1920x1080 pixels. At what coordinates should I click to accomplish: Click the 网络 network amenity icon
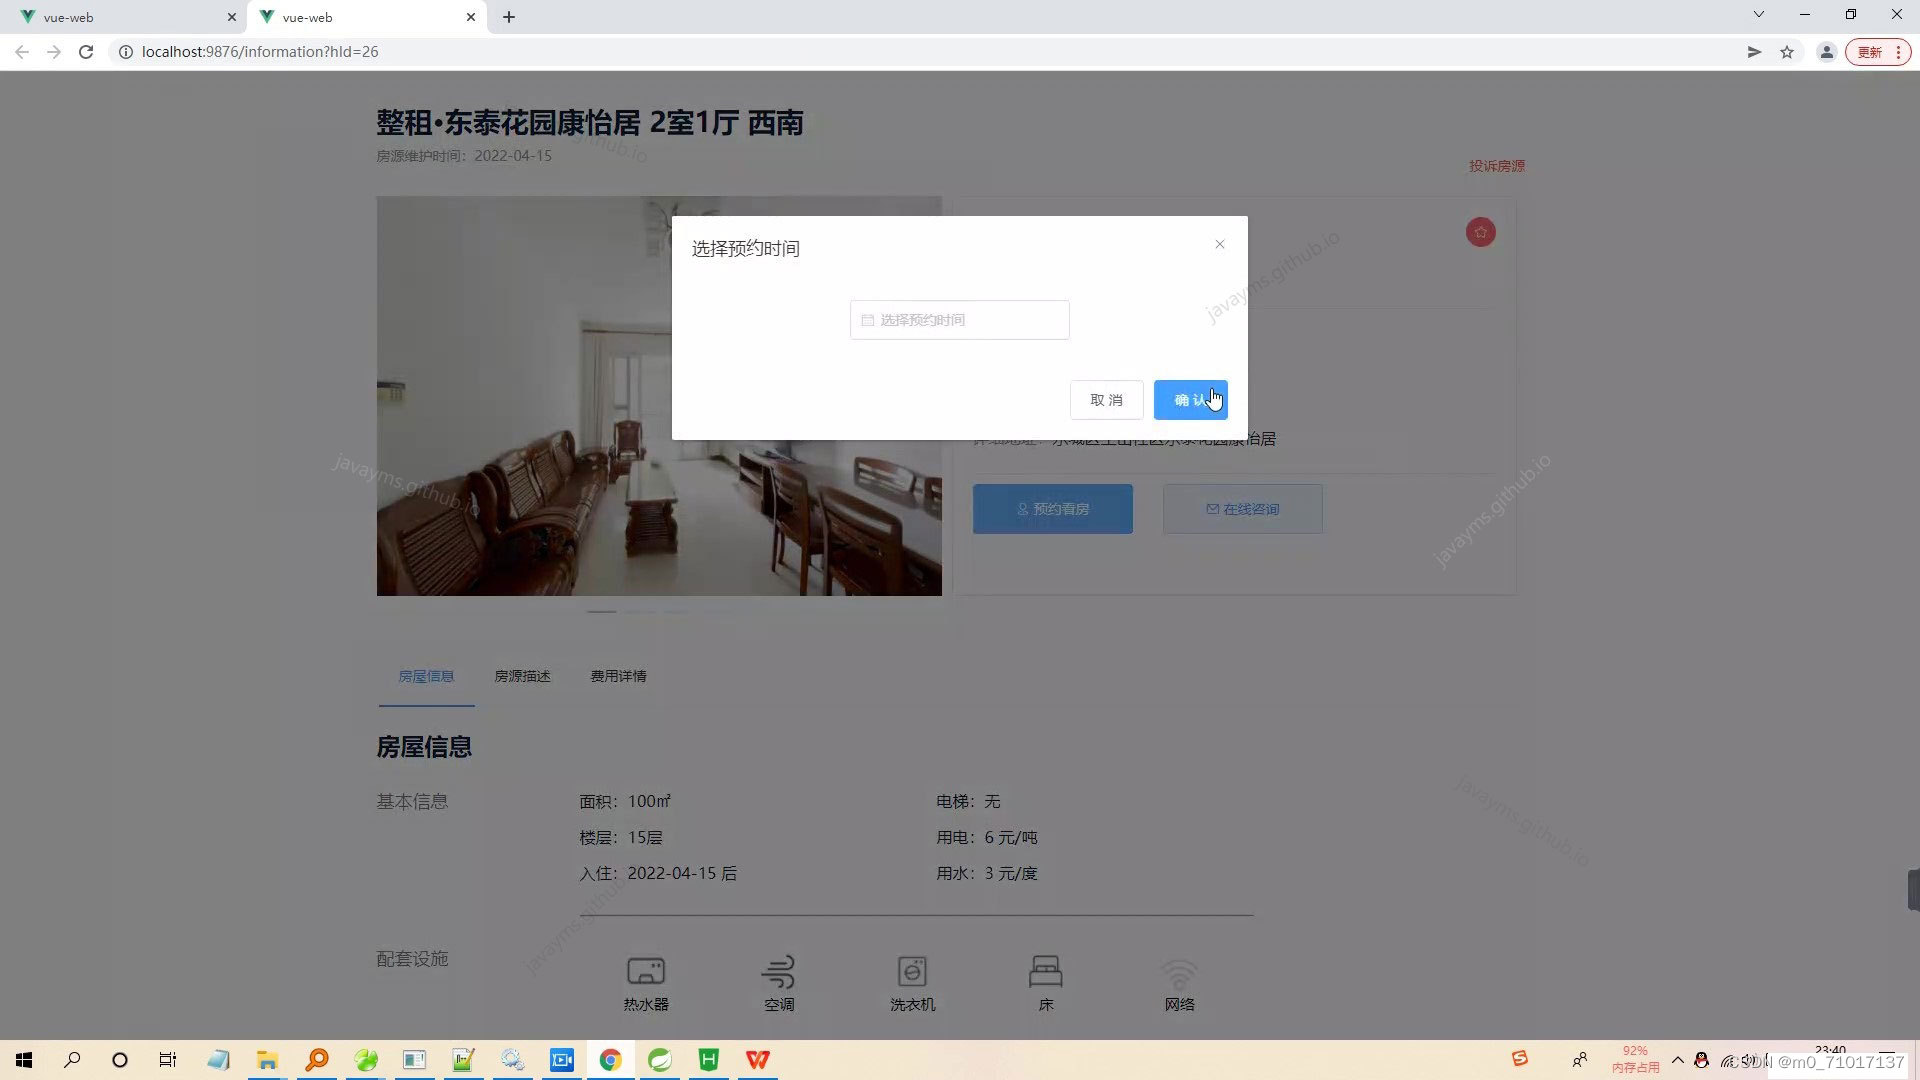[1179, 970]
